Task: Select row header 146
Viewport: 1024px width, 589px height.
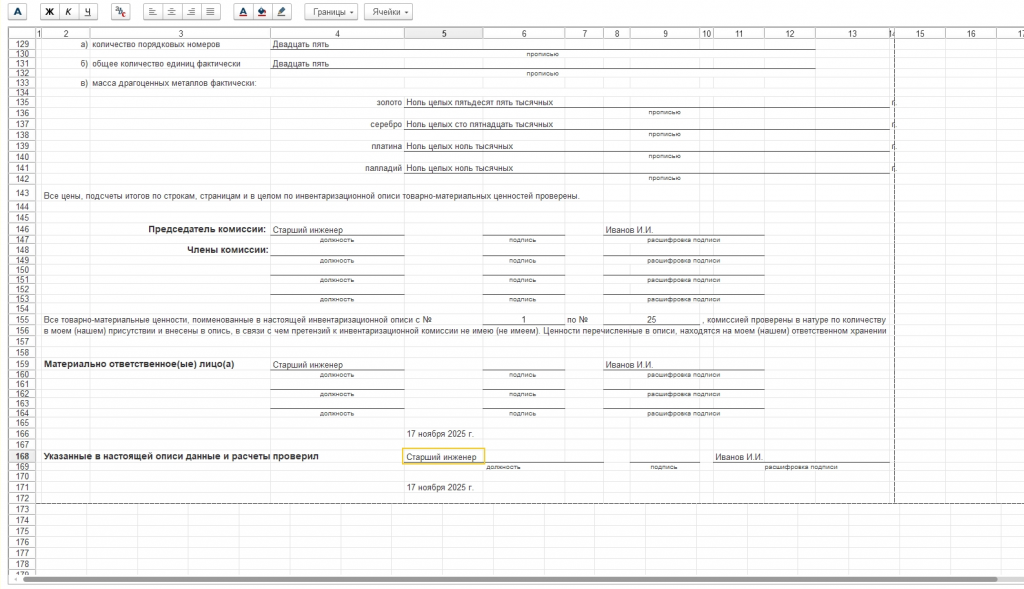Action: tap(23, 229)
